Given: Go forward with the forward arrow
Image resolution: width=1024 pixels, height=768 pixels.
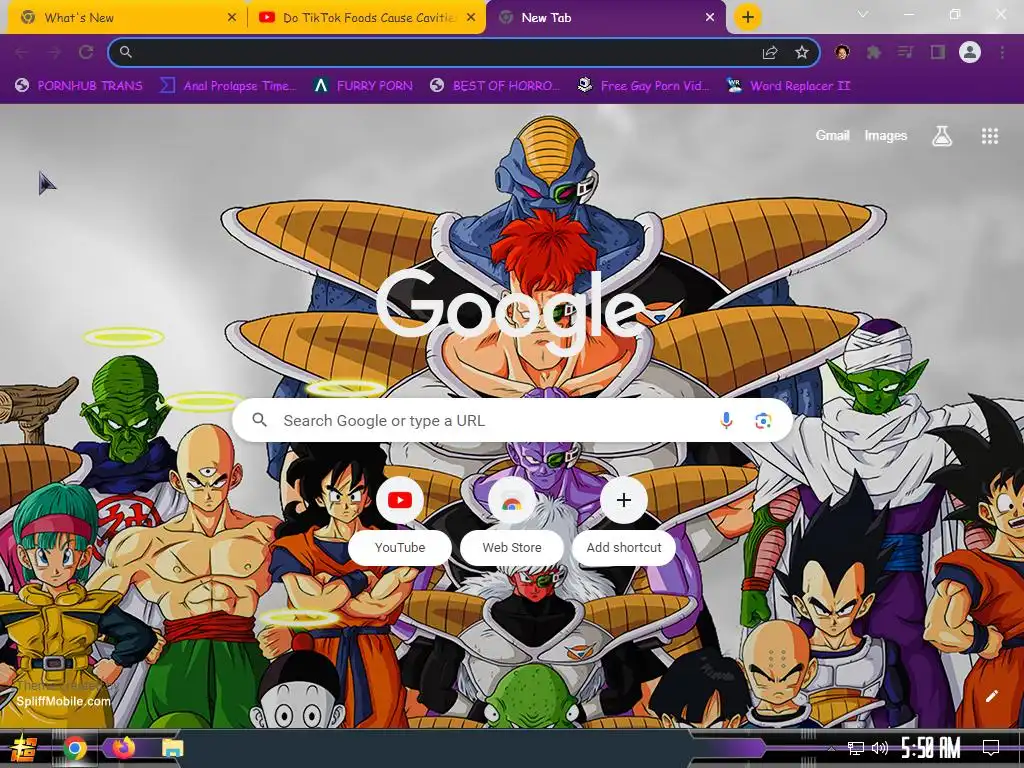Looking at the screenshot, I should point(54,52).
